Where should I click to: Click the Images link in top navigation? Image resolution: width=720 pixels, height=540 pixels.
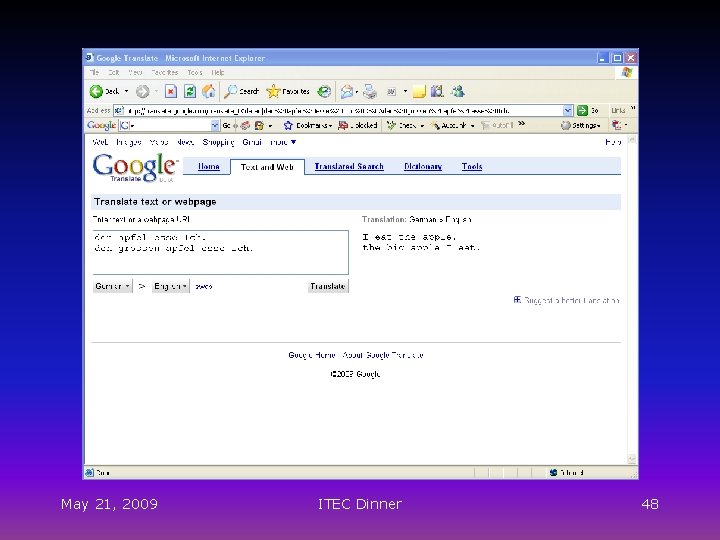point(129,142)
